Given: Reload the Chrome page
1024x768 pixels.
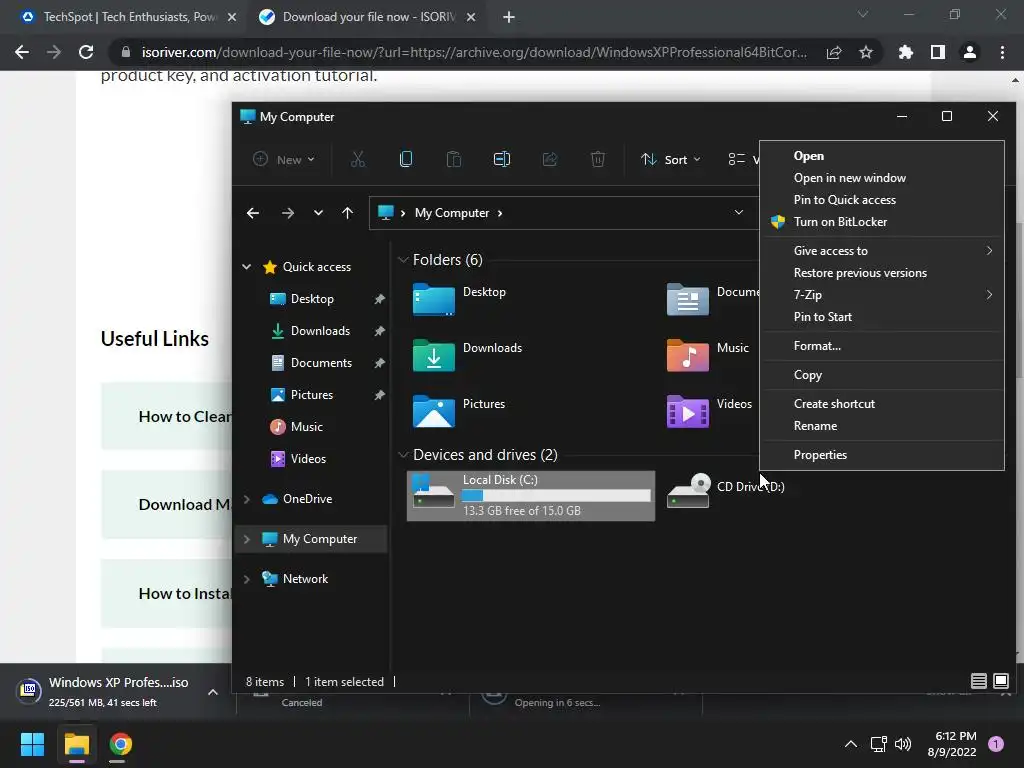Looking at the screenshot, I should tap(86, 52).
